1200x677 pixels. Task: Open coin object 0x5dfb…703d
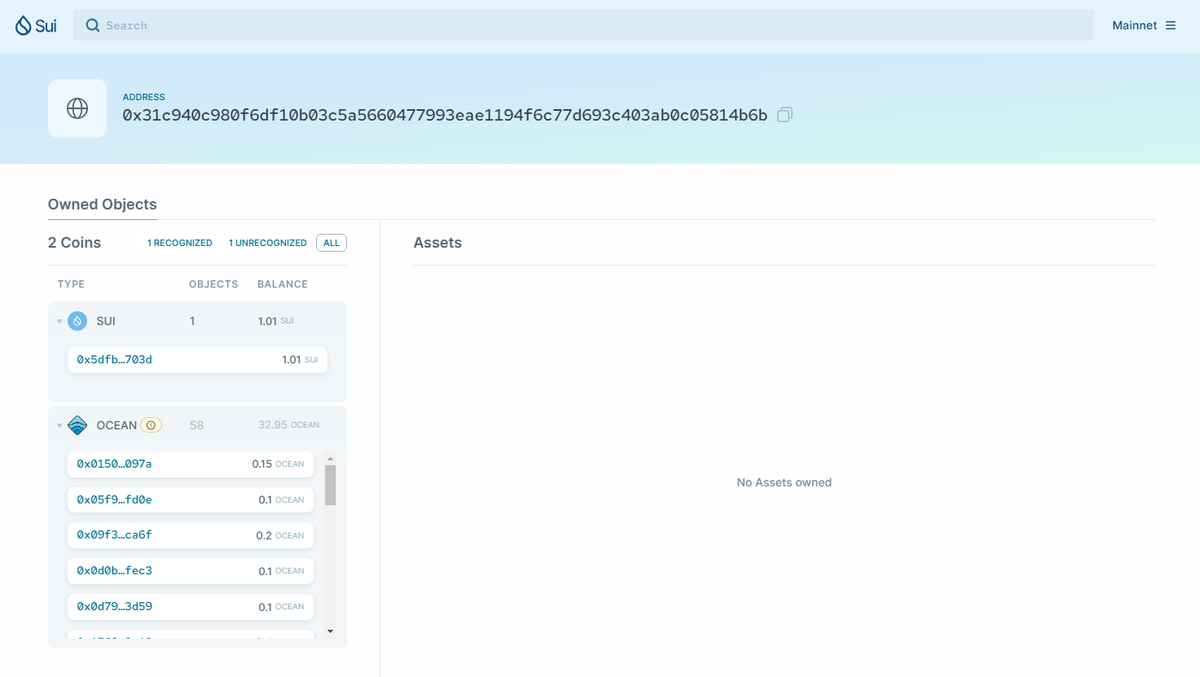(x=197, y=359)
